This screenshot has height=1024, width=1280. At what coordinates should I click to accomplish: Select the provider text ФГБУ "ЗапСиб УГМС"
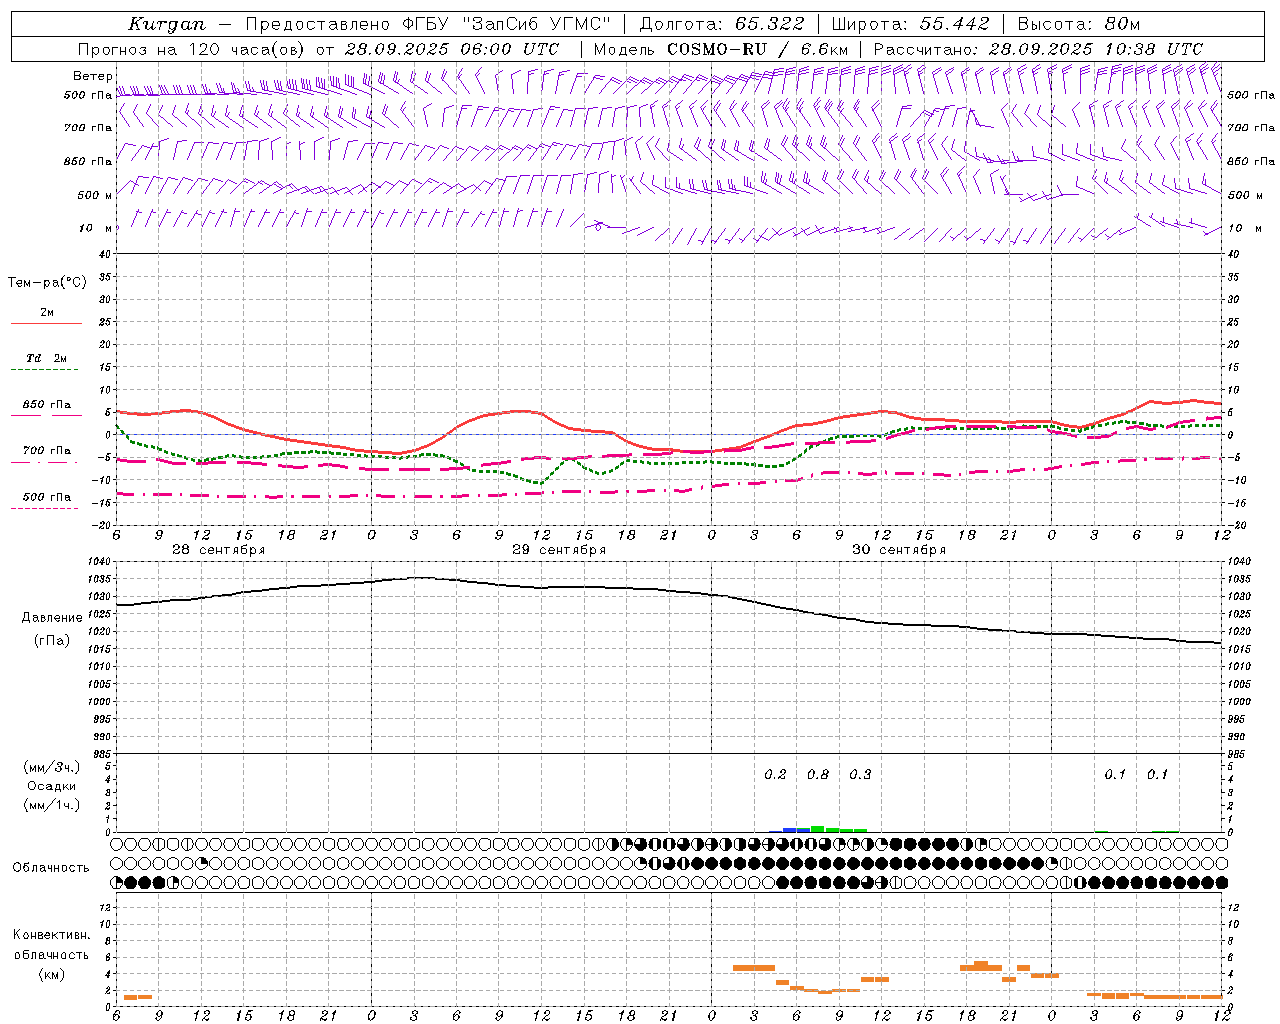coord(506,24)
